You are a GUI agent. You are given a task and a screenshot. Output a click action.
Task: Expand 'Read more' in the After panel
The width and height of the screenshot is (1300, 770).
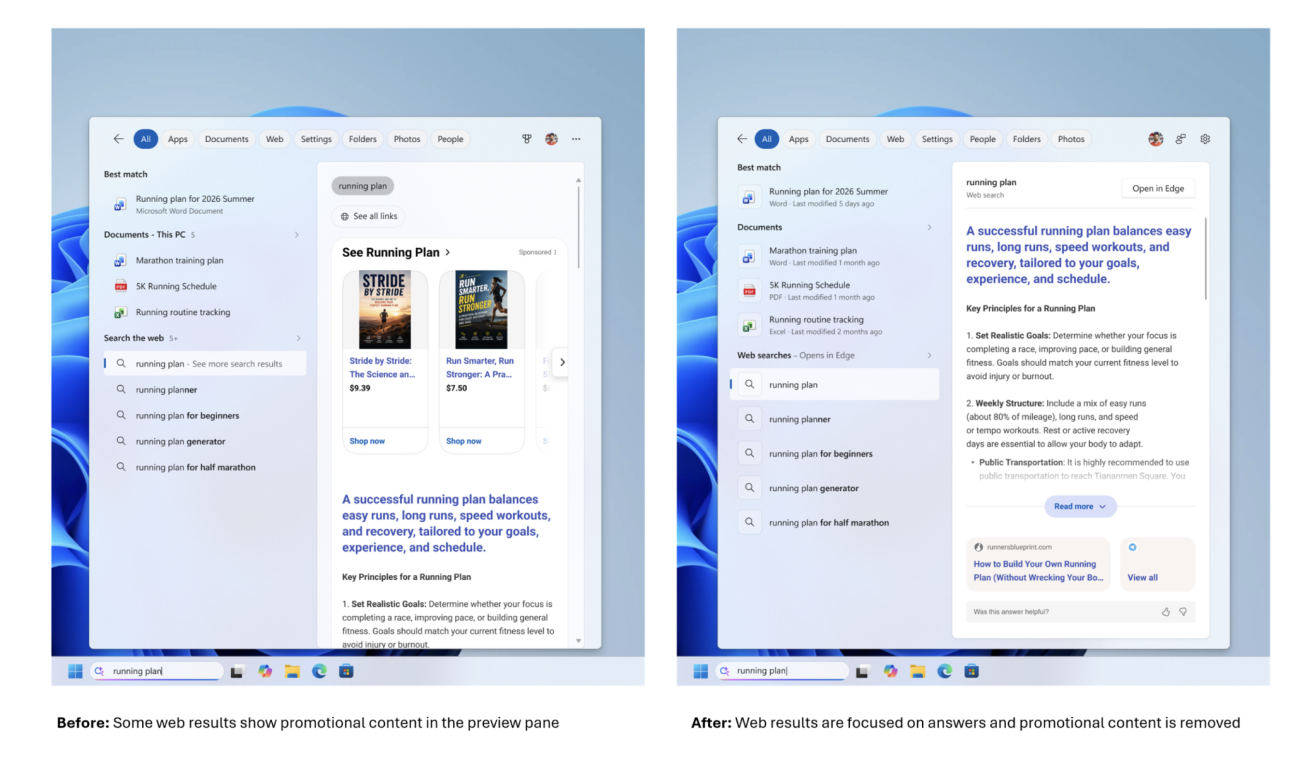click(1080, 506)
